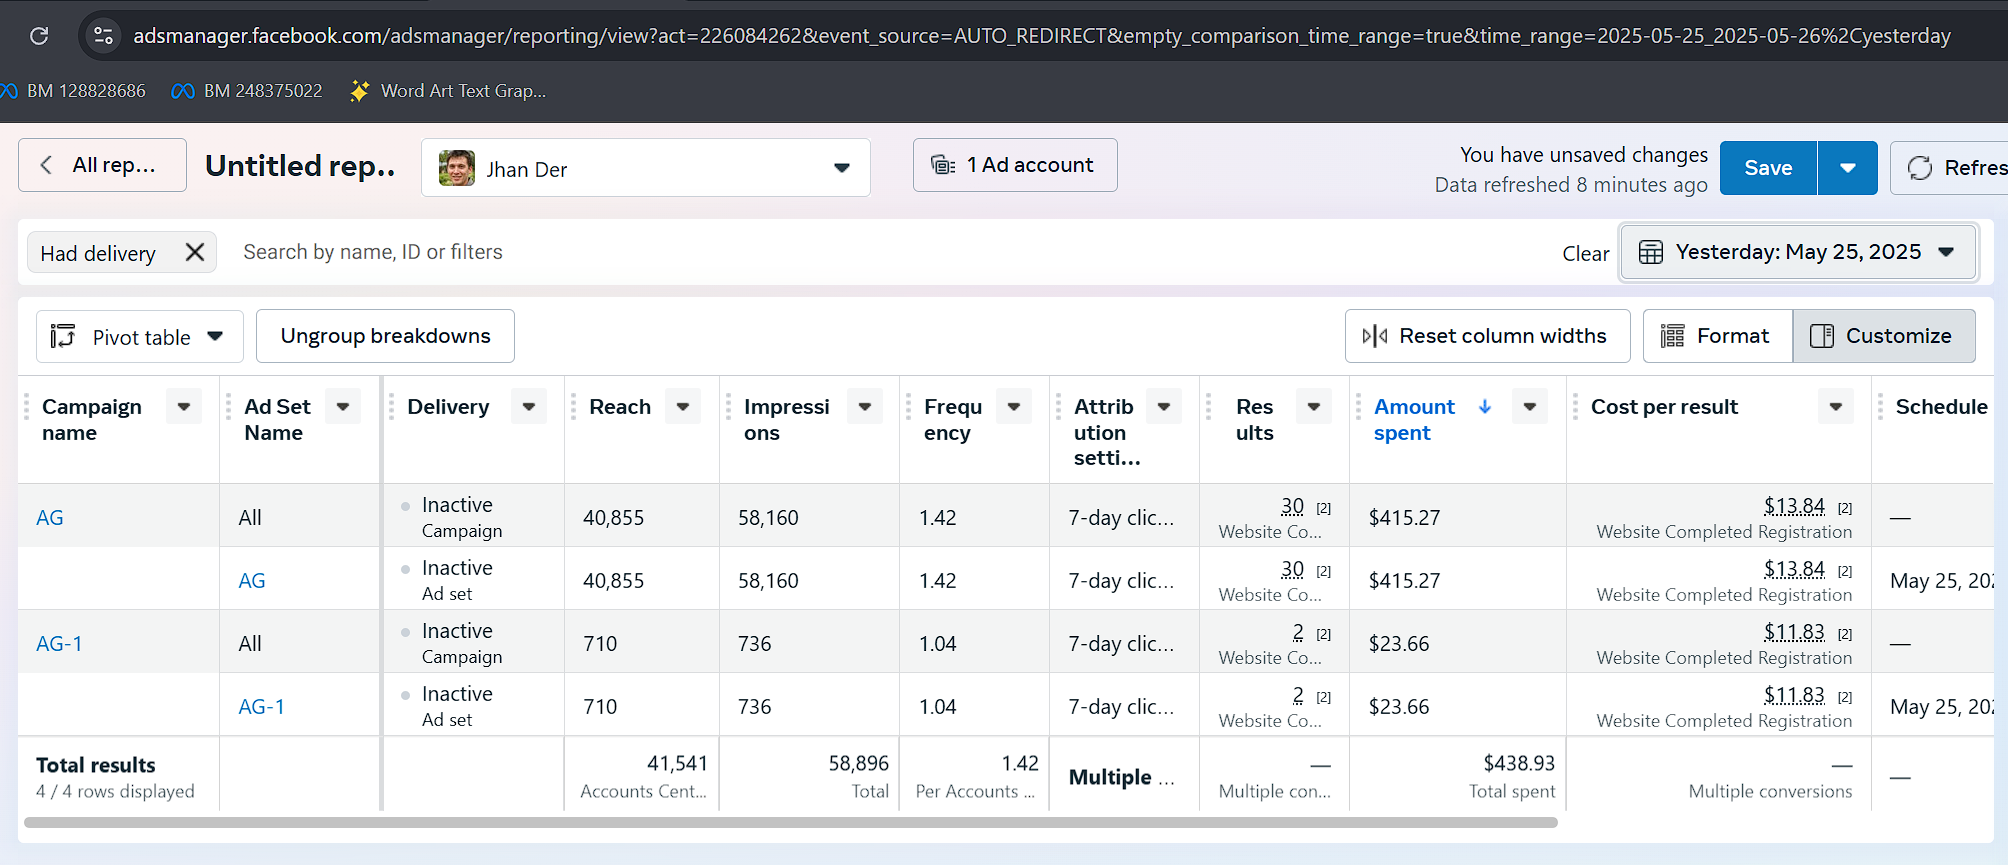
Task: Click the Format button
Action: 1716,336
